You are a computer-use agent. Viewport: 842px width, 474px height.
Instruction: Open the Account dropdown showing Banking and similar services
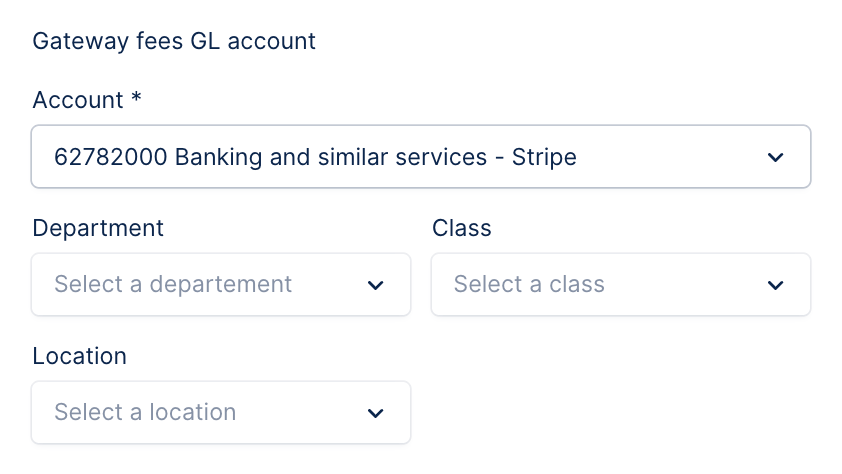[421, 157]
